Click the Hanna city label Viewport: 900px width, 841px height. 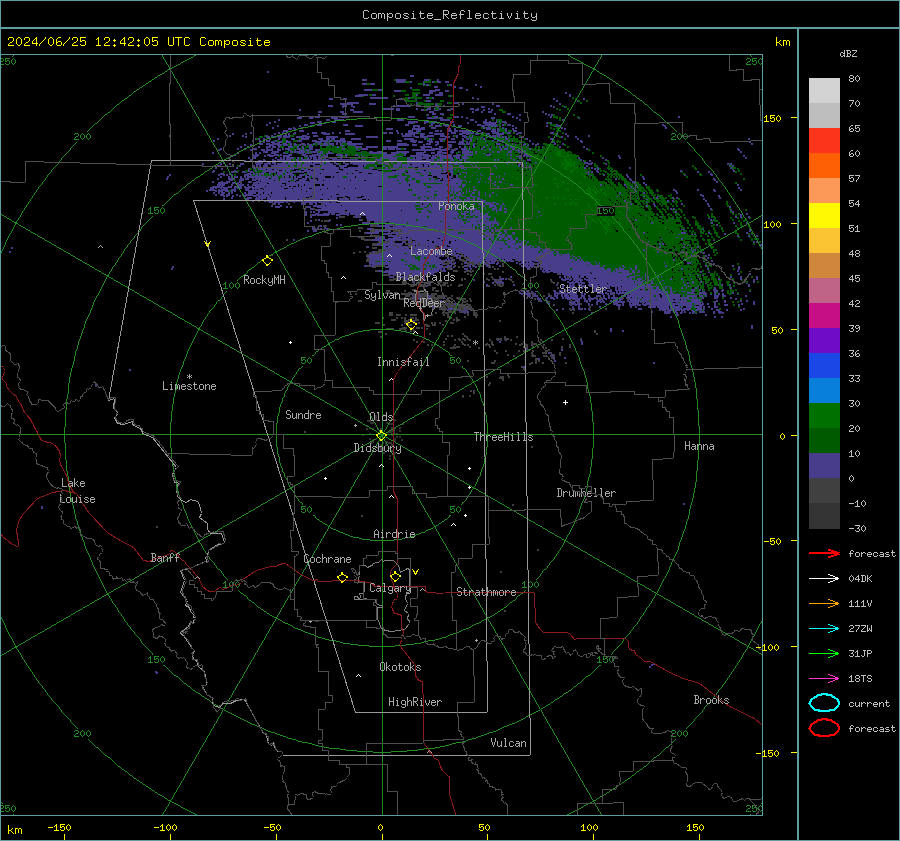pyautogui.click(x=699, y=446)
